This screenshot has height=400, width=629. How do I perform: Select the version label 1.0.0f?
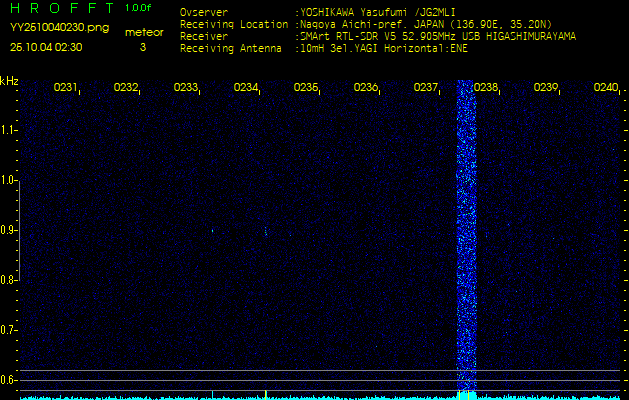click(138, 8)
